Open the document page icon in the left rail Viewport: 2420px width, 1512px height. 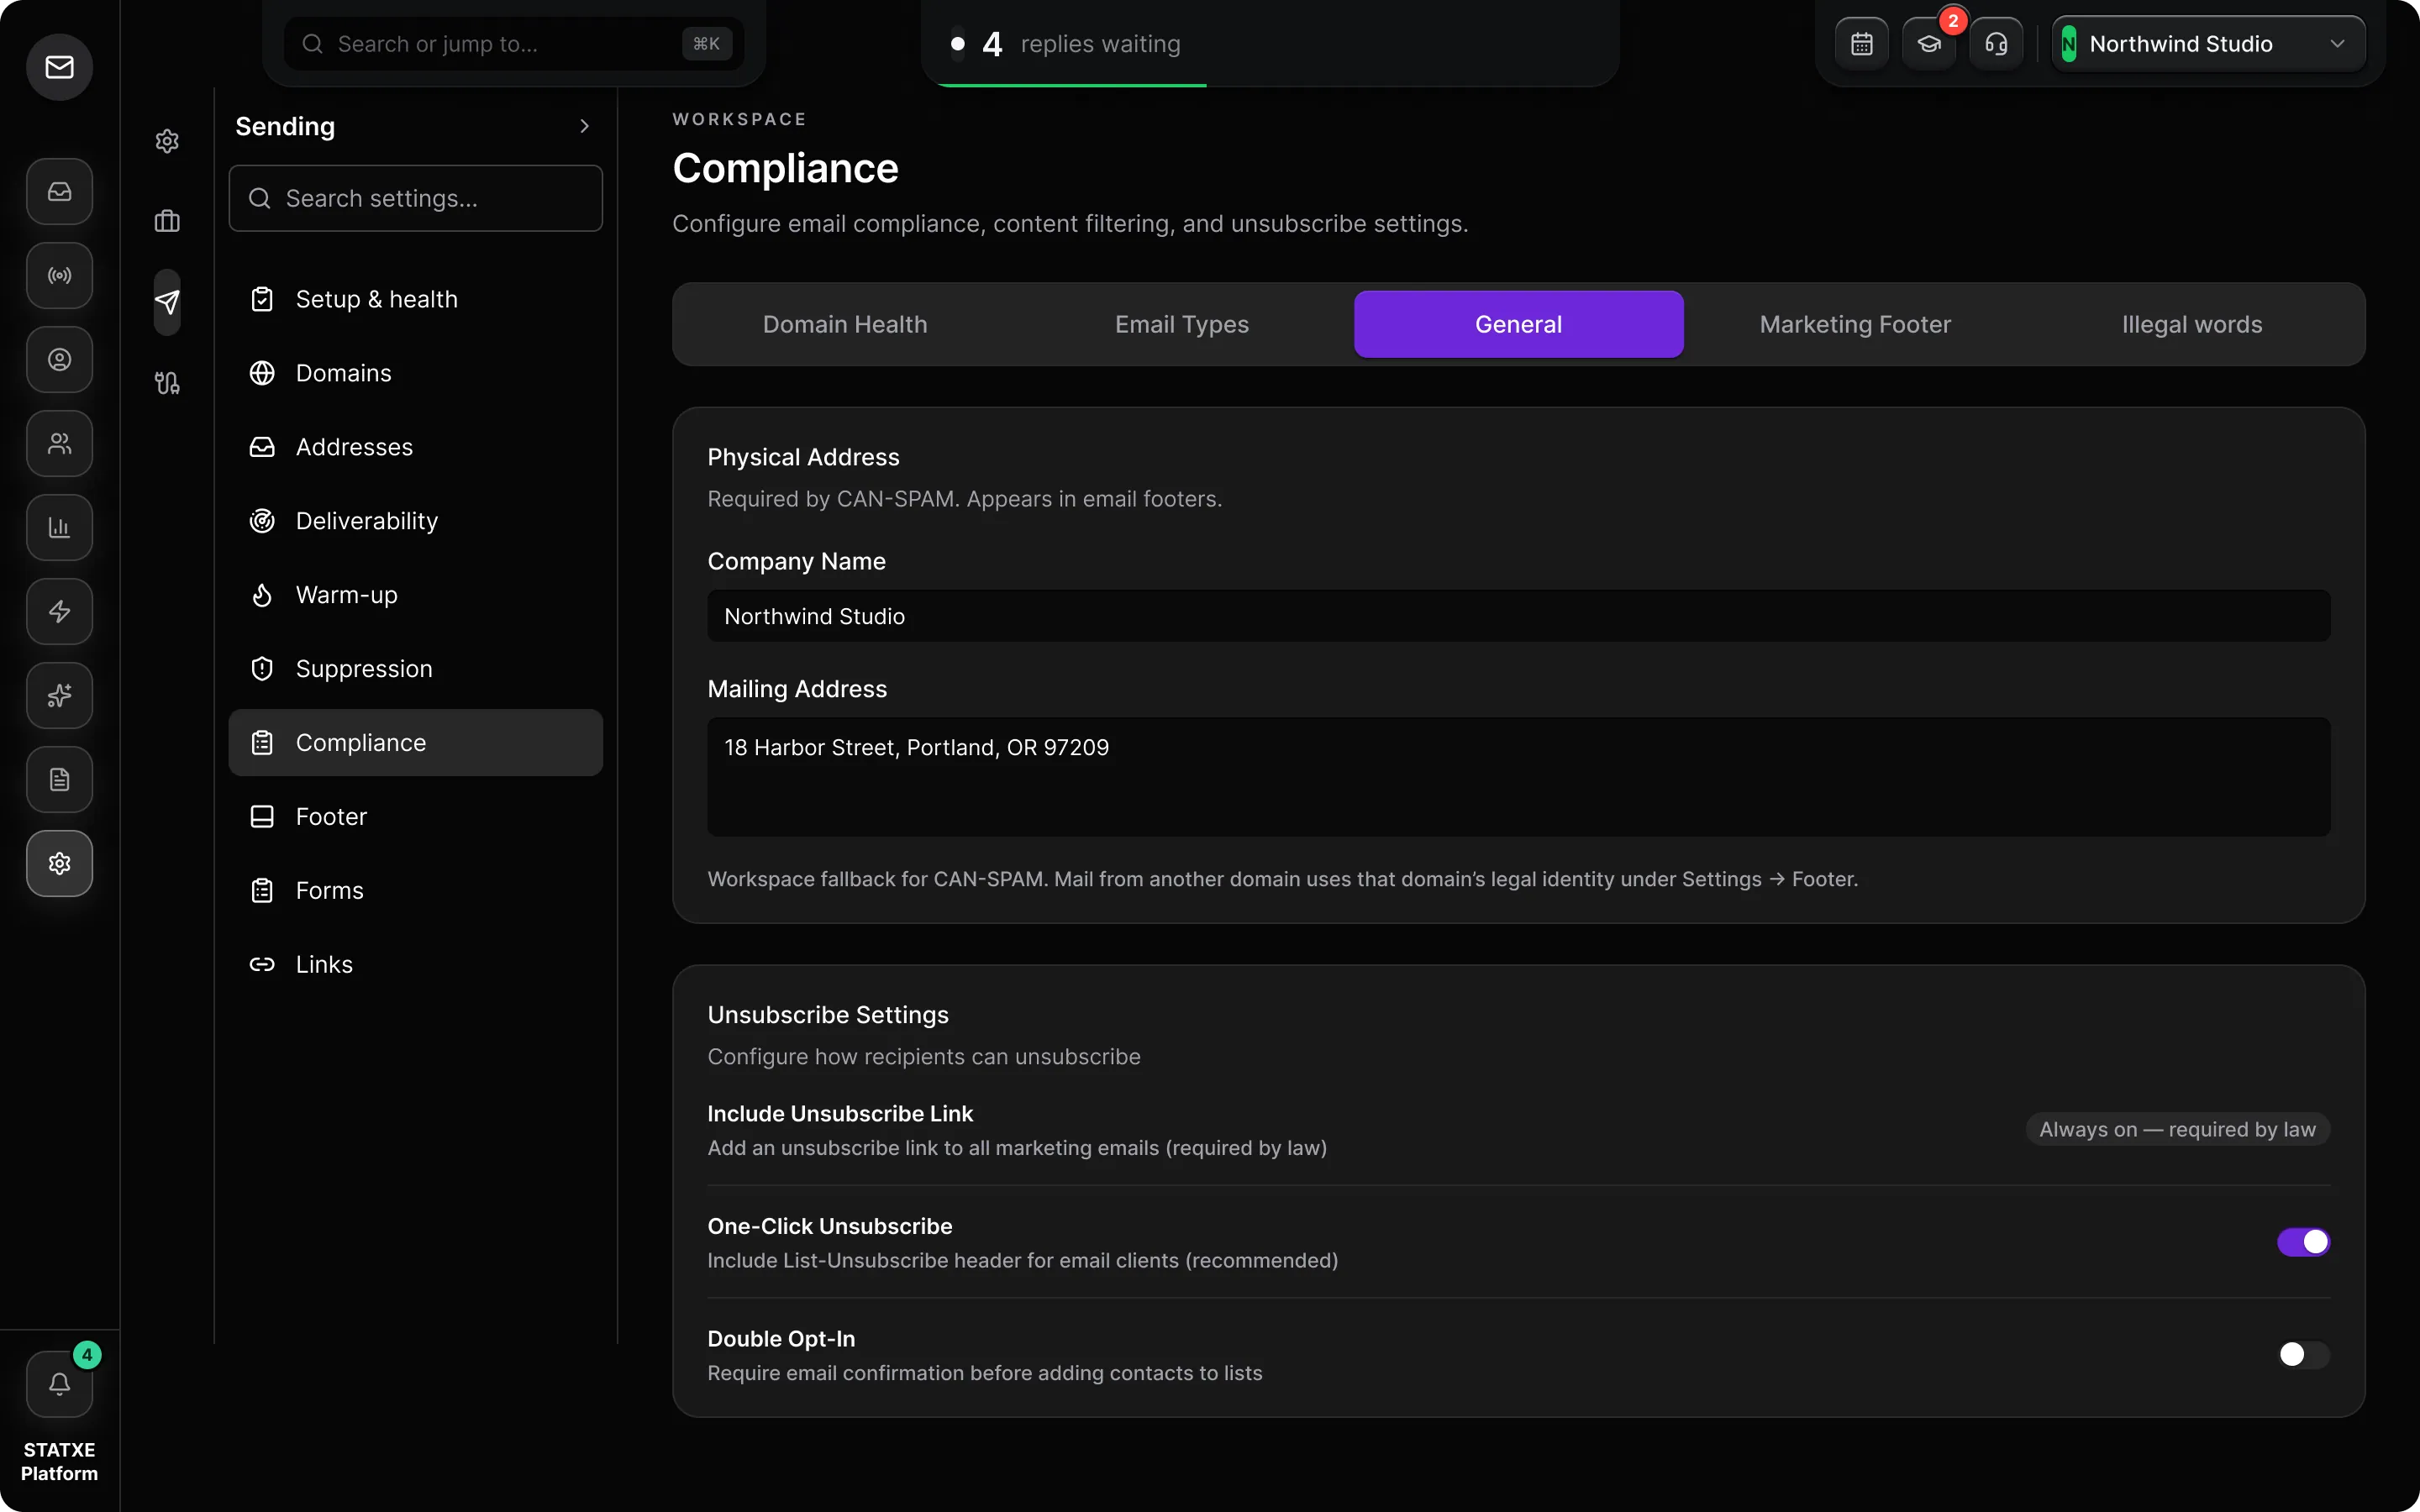(60, 780)
